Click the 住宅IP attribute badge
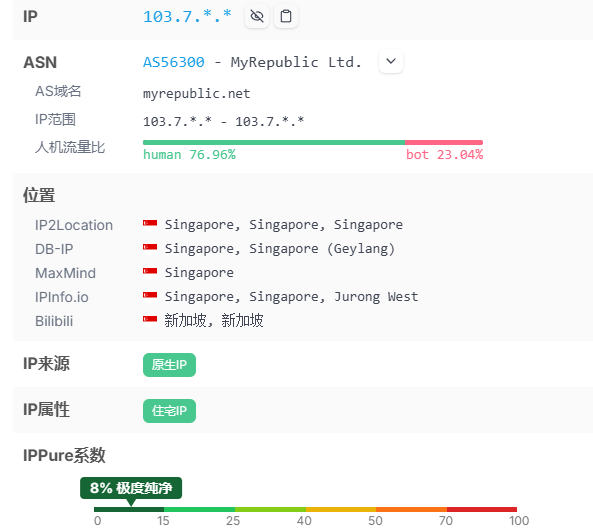Image resolution: width=593 pixels, height=530 pixels. click(169, 411)
